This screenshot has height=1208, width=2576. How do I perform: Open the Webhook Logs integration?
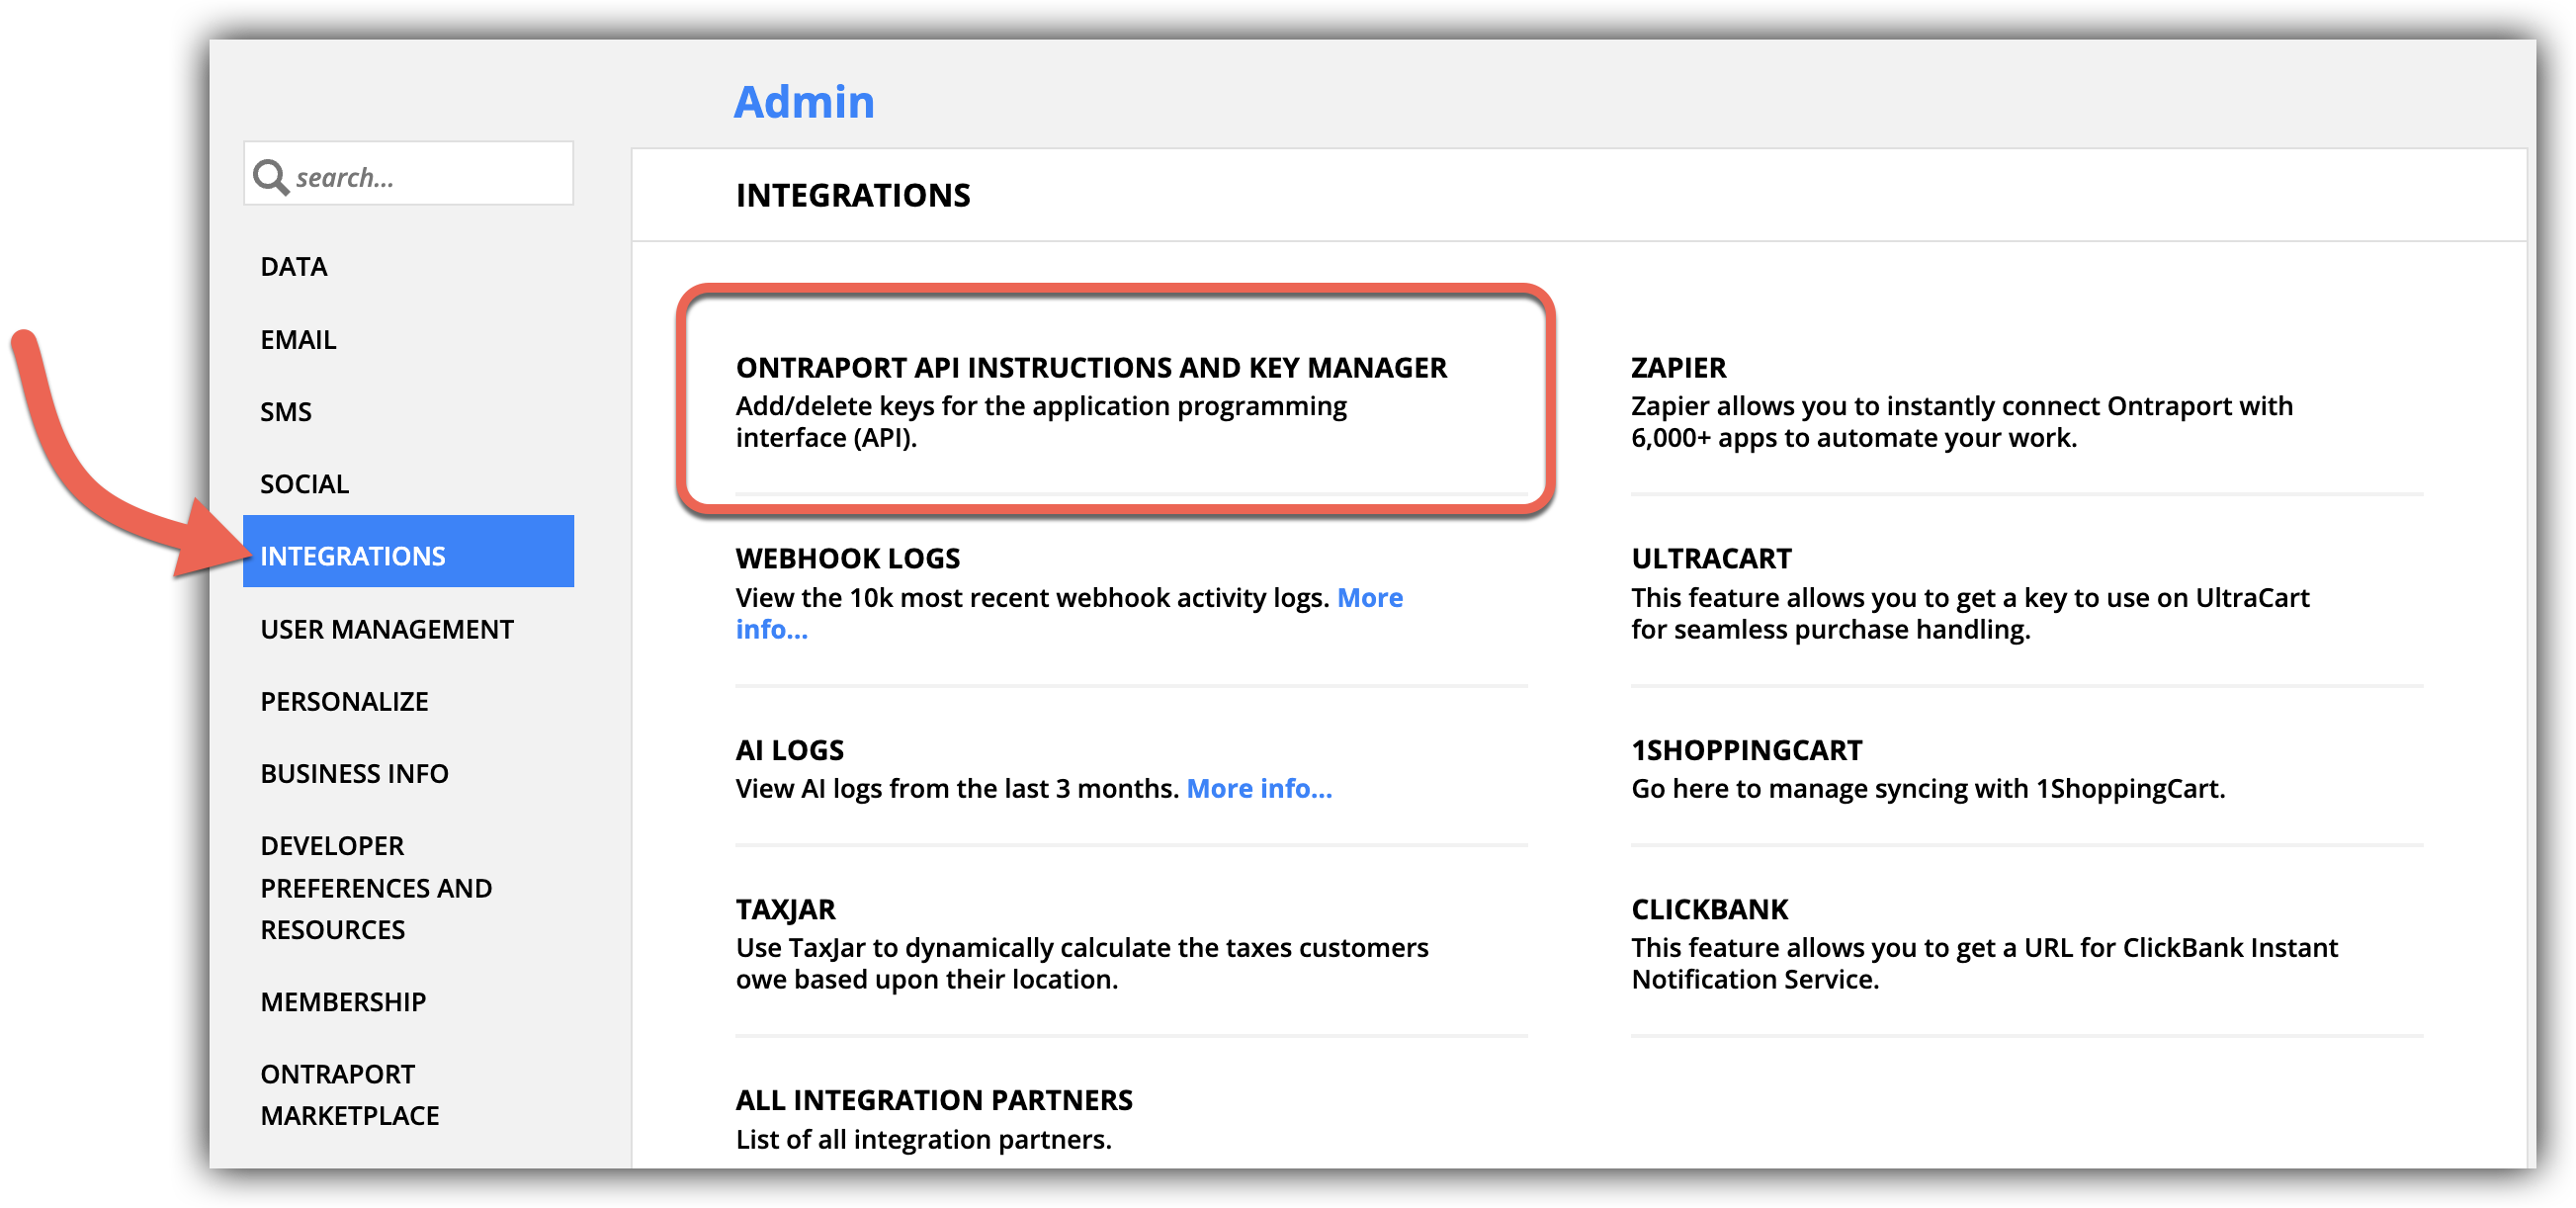[x=847, y=558]
